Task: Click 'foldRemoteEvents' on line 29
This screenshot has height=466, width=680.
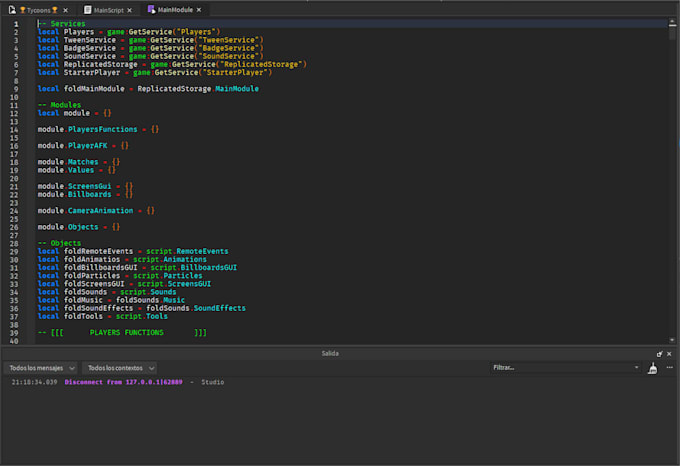Action: click(98, 251)
